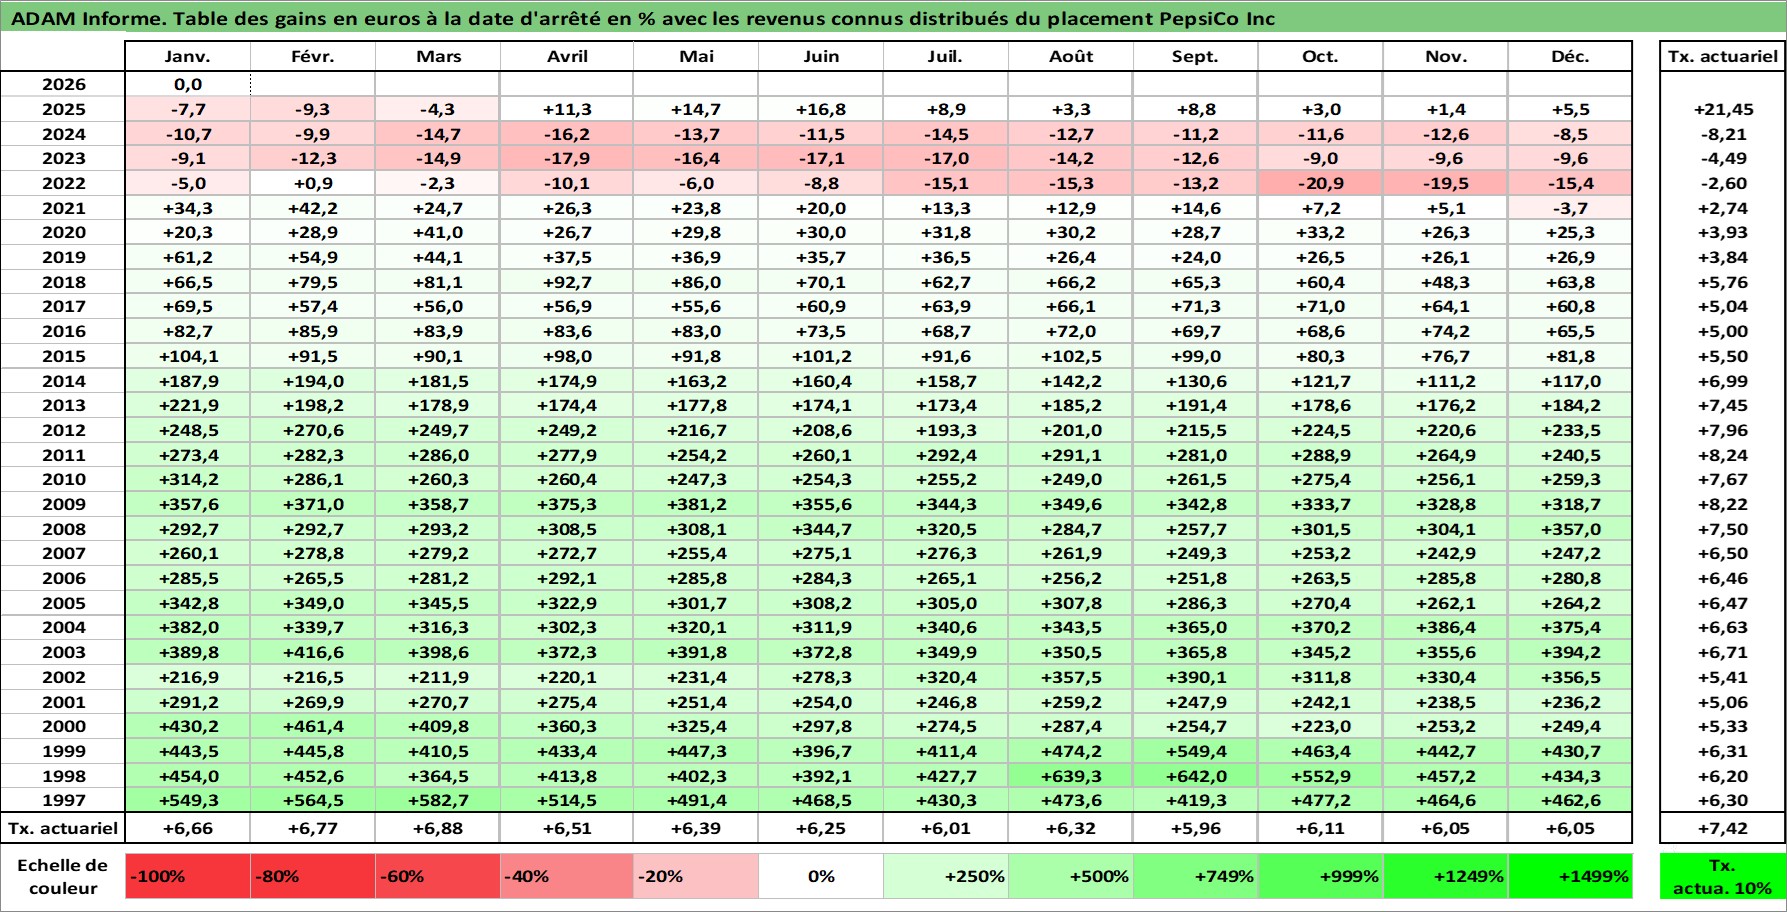The width and height of the screenshot is (1787, 912).
Task: Select the 1998 Sept. cell +642,0
Action: (1196, 776)
